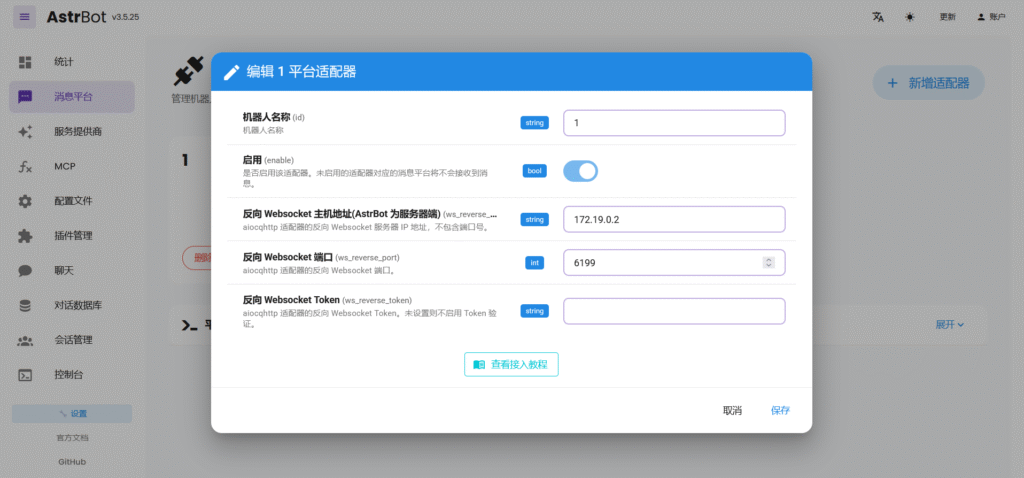Click the port number stepper arrows

(x=768, y=262)
